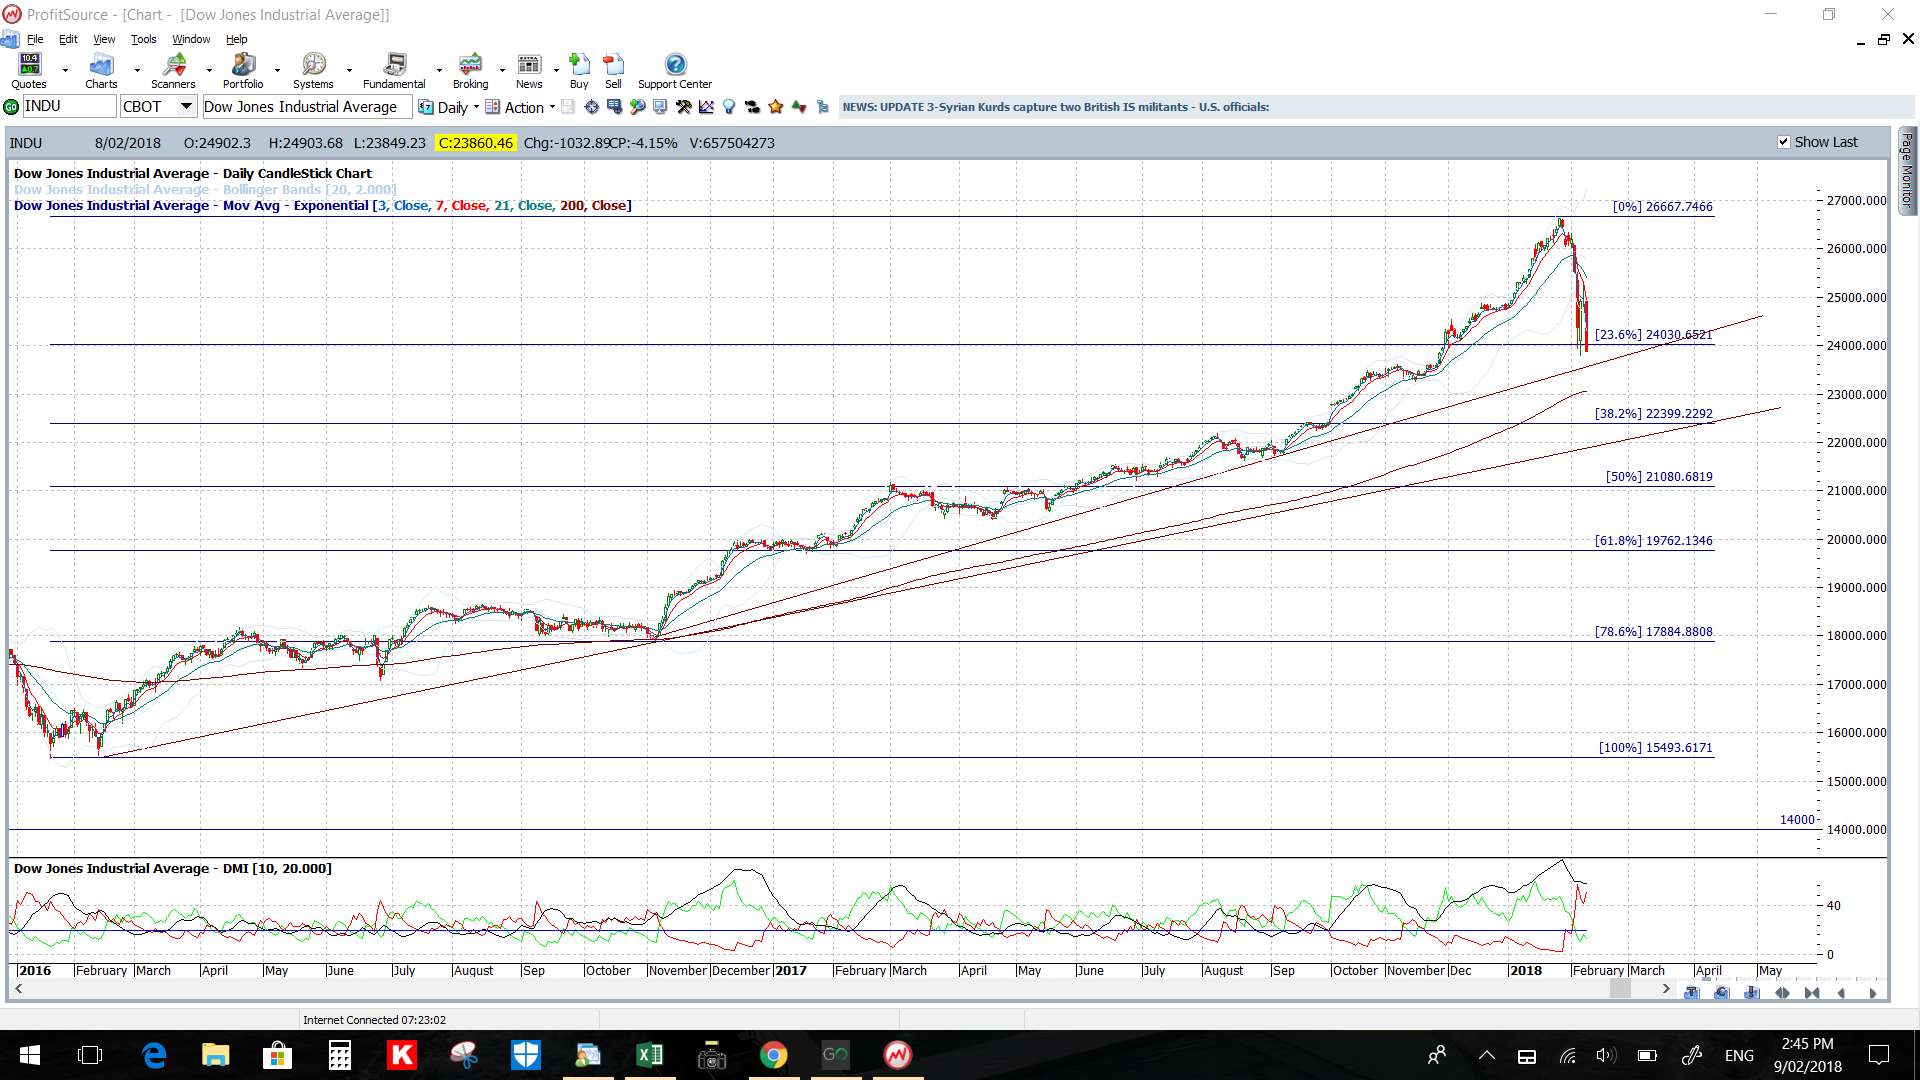Open the CBOT exchange combo box
This screenshot has width=1920, height=1080.
click(158, 107)
